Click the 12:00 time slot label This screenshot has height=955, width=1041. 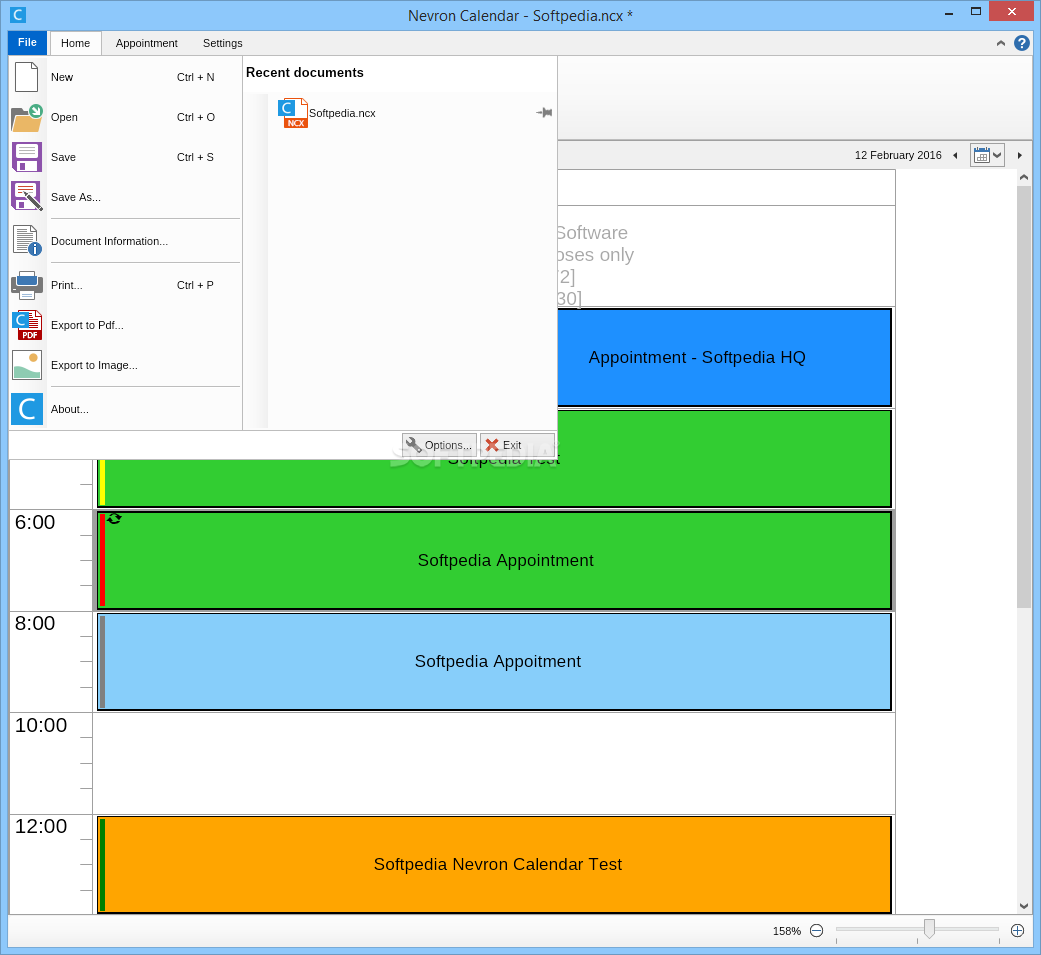pos(41,826)
